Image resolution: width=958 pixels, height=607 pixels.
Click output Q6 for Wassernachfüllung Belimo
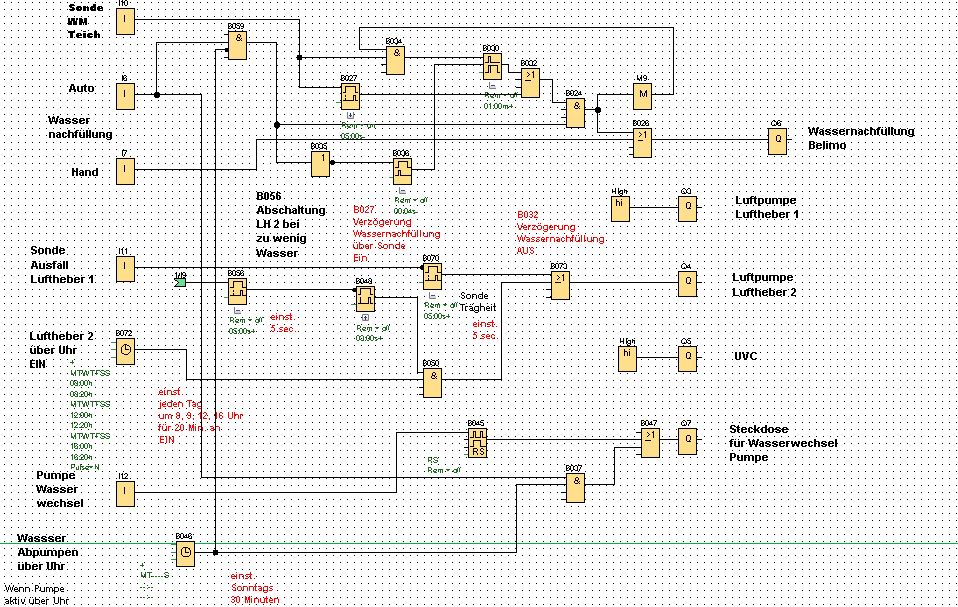[777, 141]
